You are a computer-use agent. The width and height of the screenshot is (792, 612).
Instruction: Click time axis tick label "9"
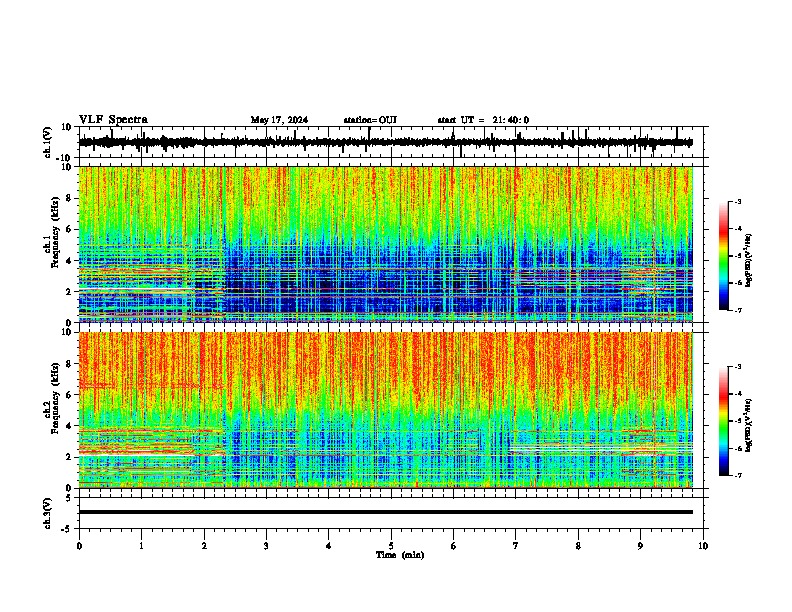tap(640, 546)
